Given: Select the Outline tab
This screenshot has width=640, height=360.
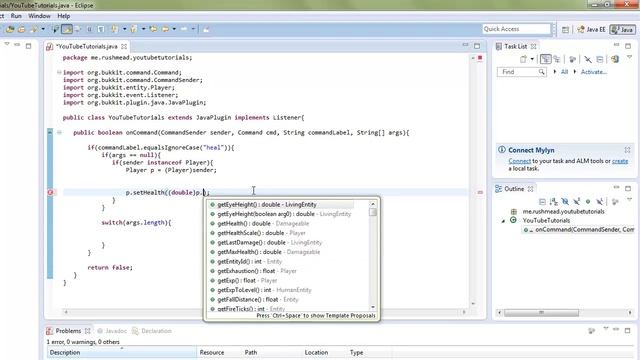Looking at the screenshot, I should pyautogui.click(x=514, y=189).
